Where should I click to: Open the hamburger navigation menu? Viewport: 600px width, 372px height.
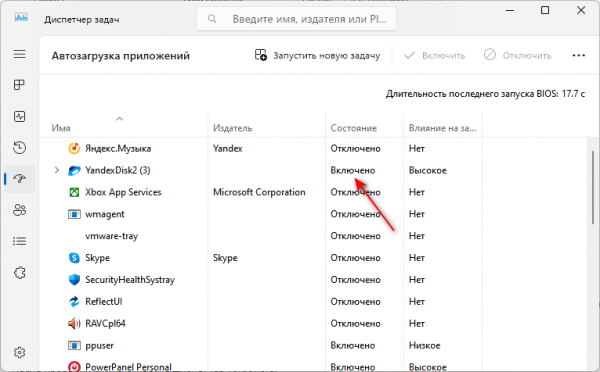point(20,54)
